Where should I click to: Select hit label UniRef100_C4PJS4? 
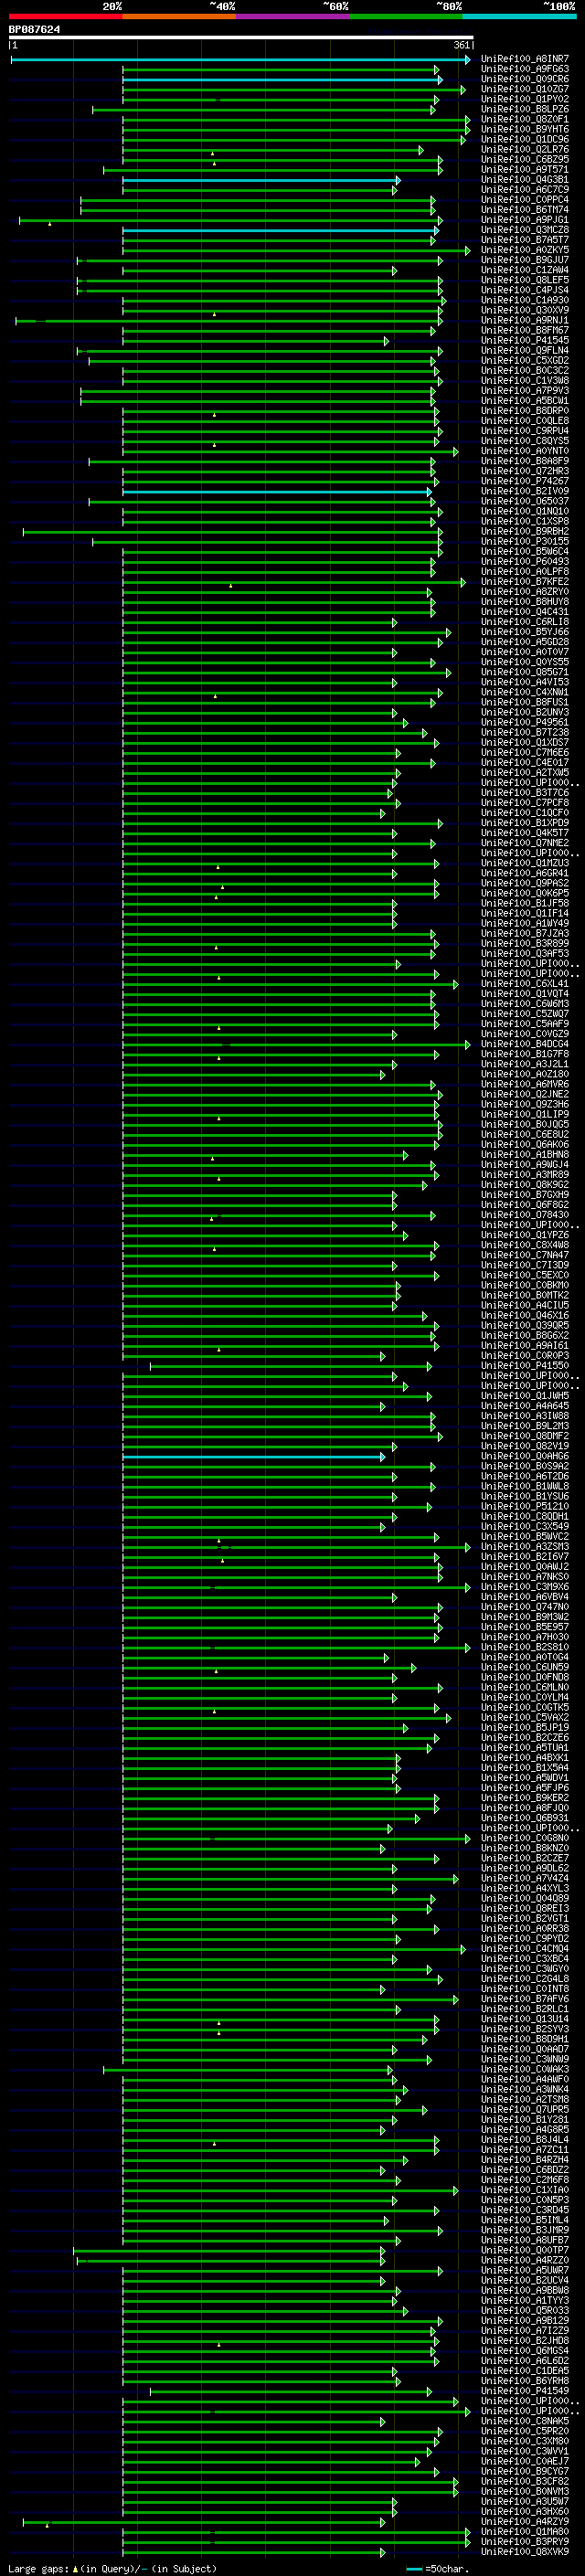point(524,291)
